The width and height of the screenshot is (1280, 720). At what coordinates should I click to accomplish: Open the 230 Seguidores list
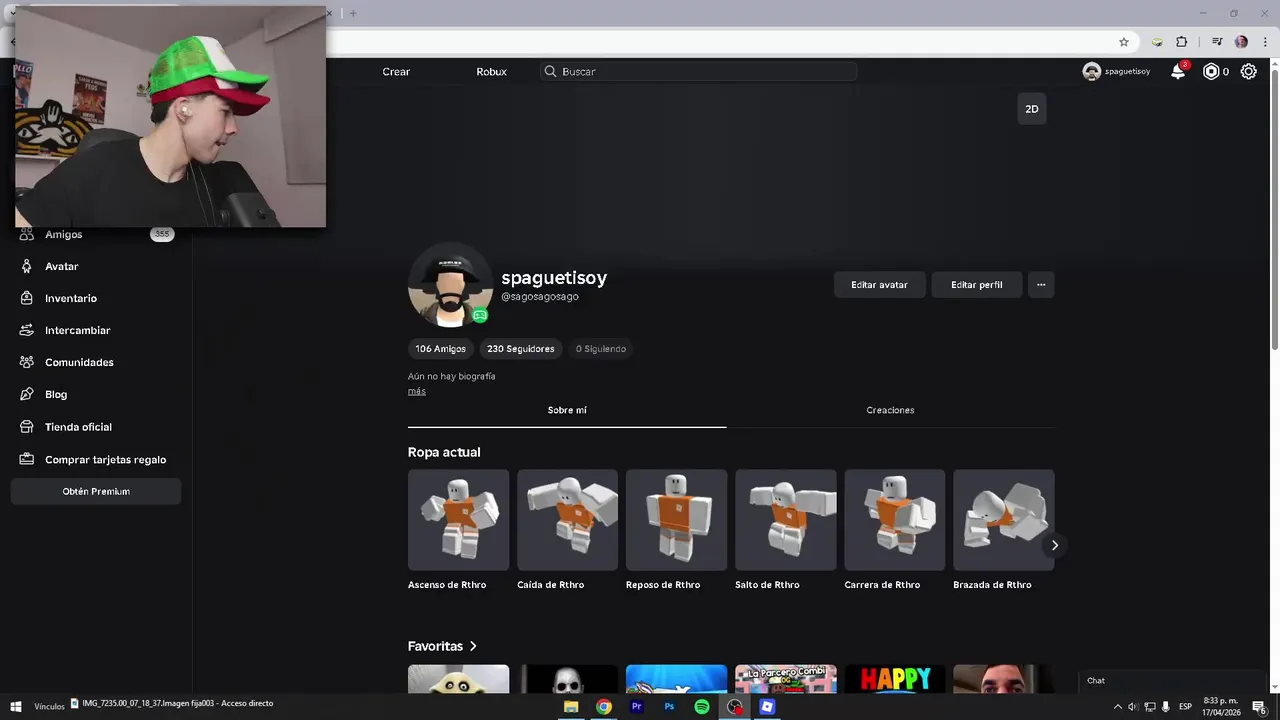click(x=520, y=349)
